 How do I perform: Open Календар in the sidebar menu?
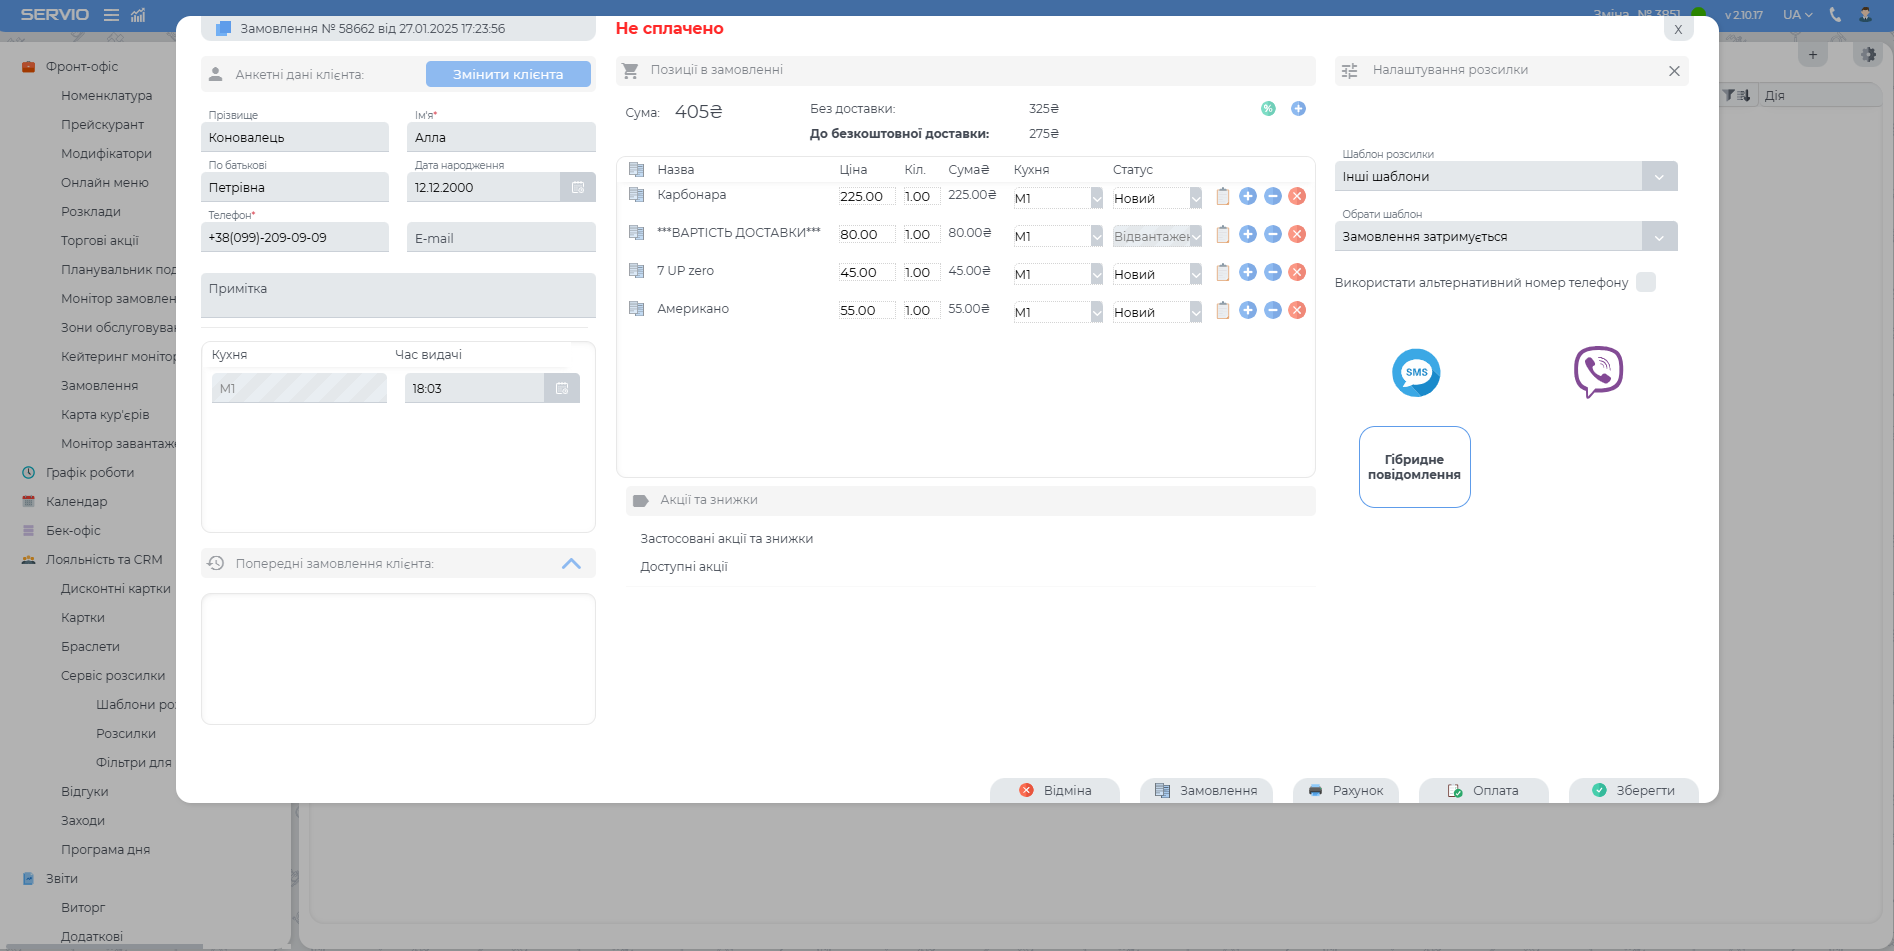coord(76,502)
